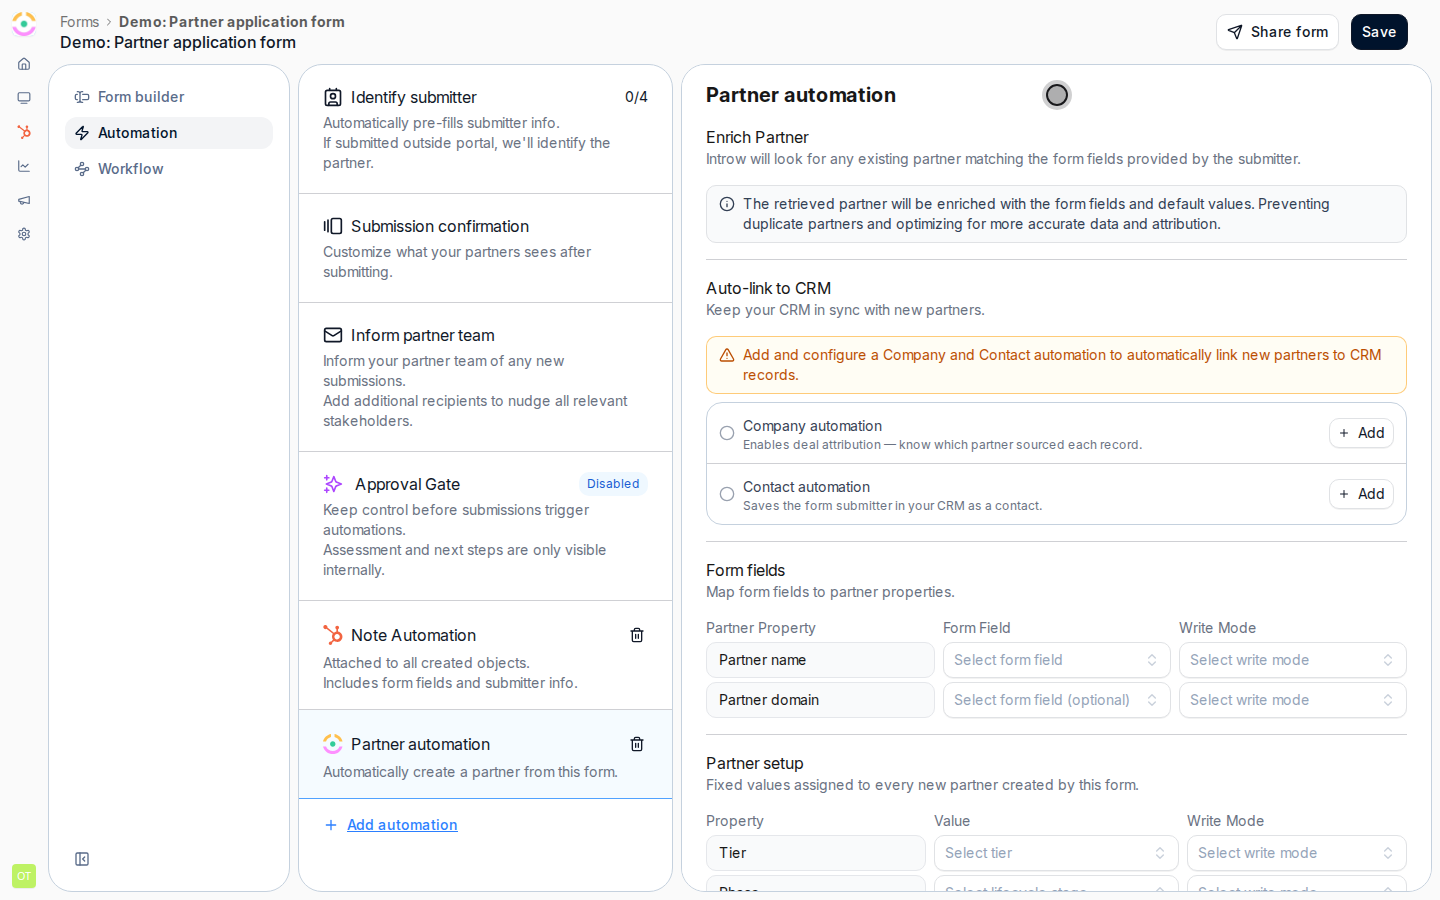This screenshot has width=1440, height=900.
Task: Add a Company automation
Action: pyautogui.click(x=1361, y=433)
